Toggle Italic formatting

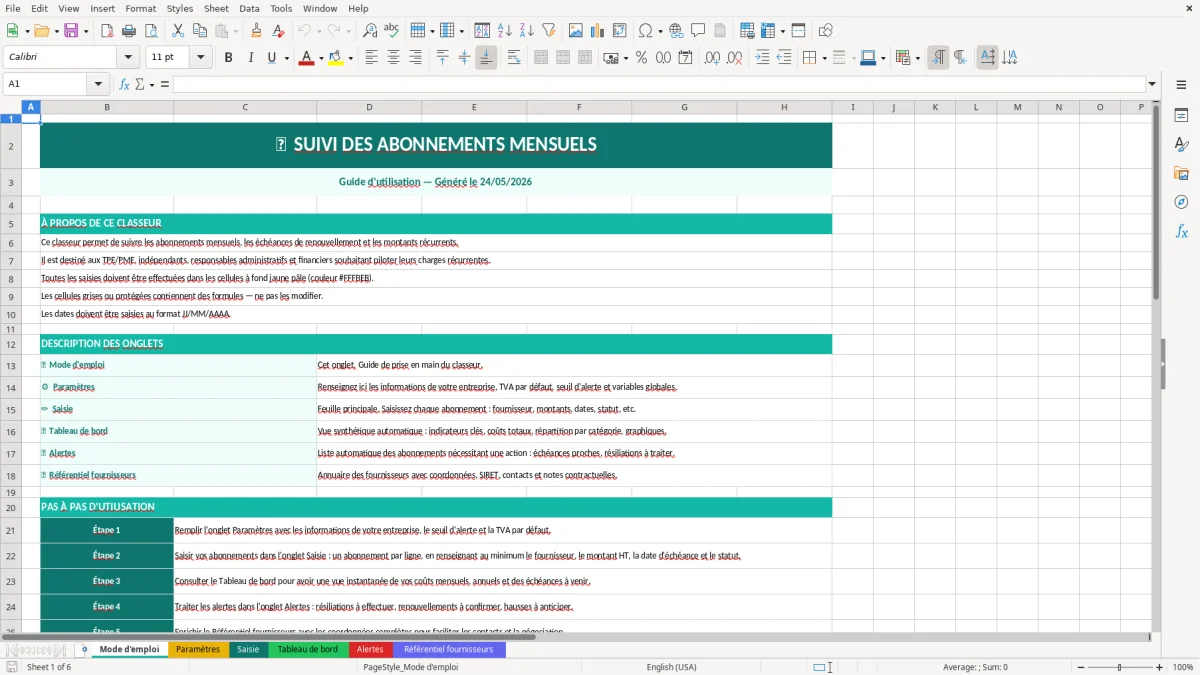pyautogui.click(x=250, y=58)
